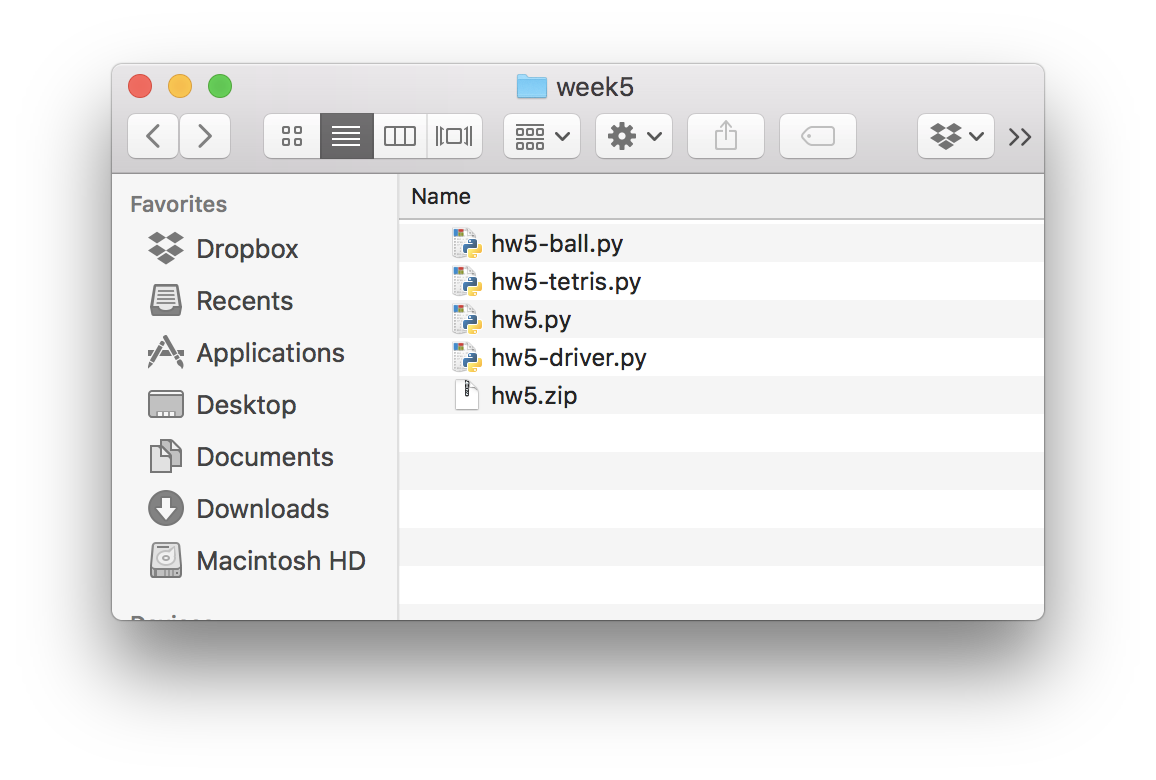Viewport: 1156px width, 780px height.
Task: Click the week5 window title text
Action: [595, 87]
